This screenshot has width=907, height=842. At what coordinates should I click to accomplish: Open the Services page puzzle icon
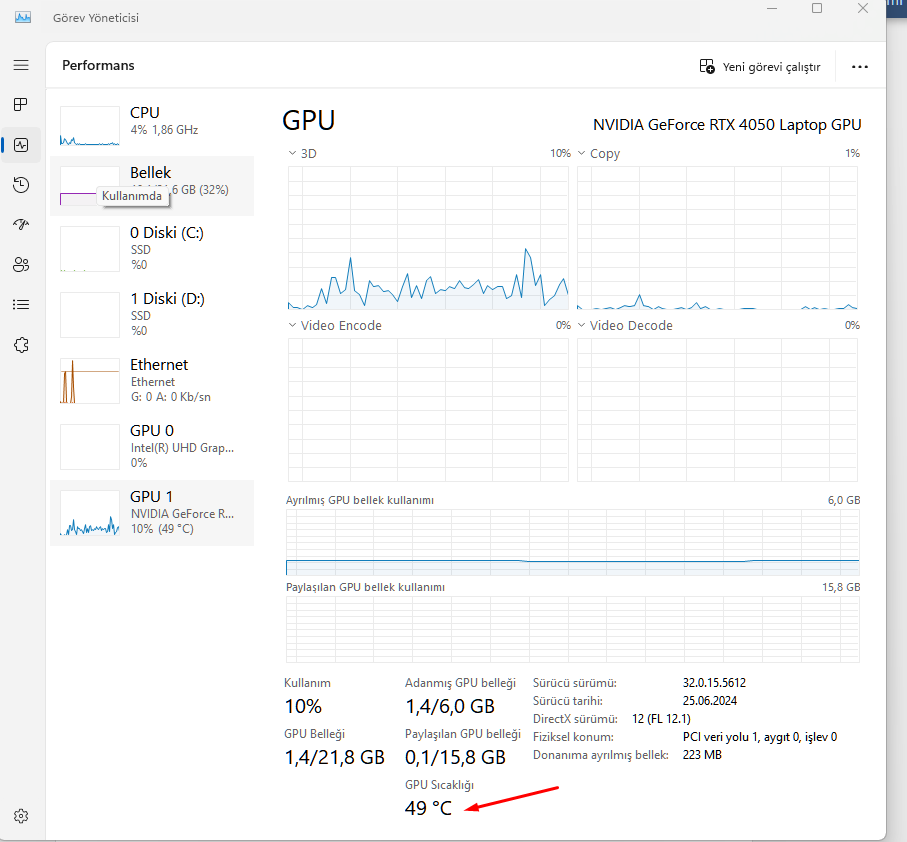coord(21,345)
